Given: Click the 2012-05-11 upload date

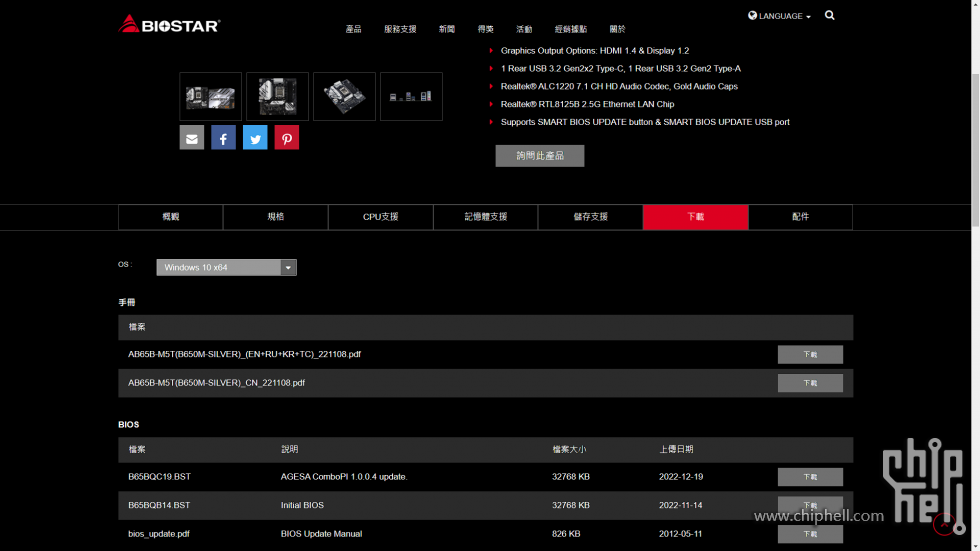Looking at the screenshot, I should [680, 534].
